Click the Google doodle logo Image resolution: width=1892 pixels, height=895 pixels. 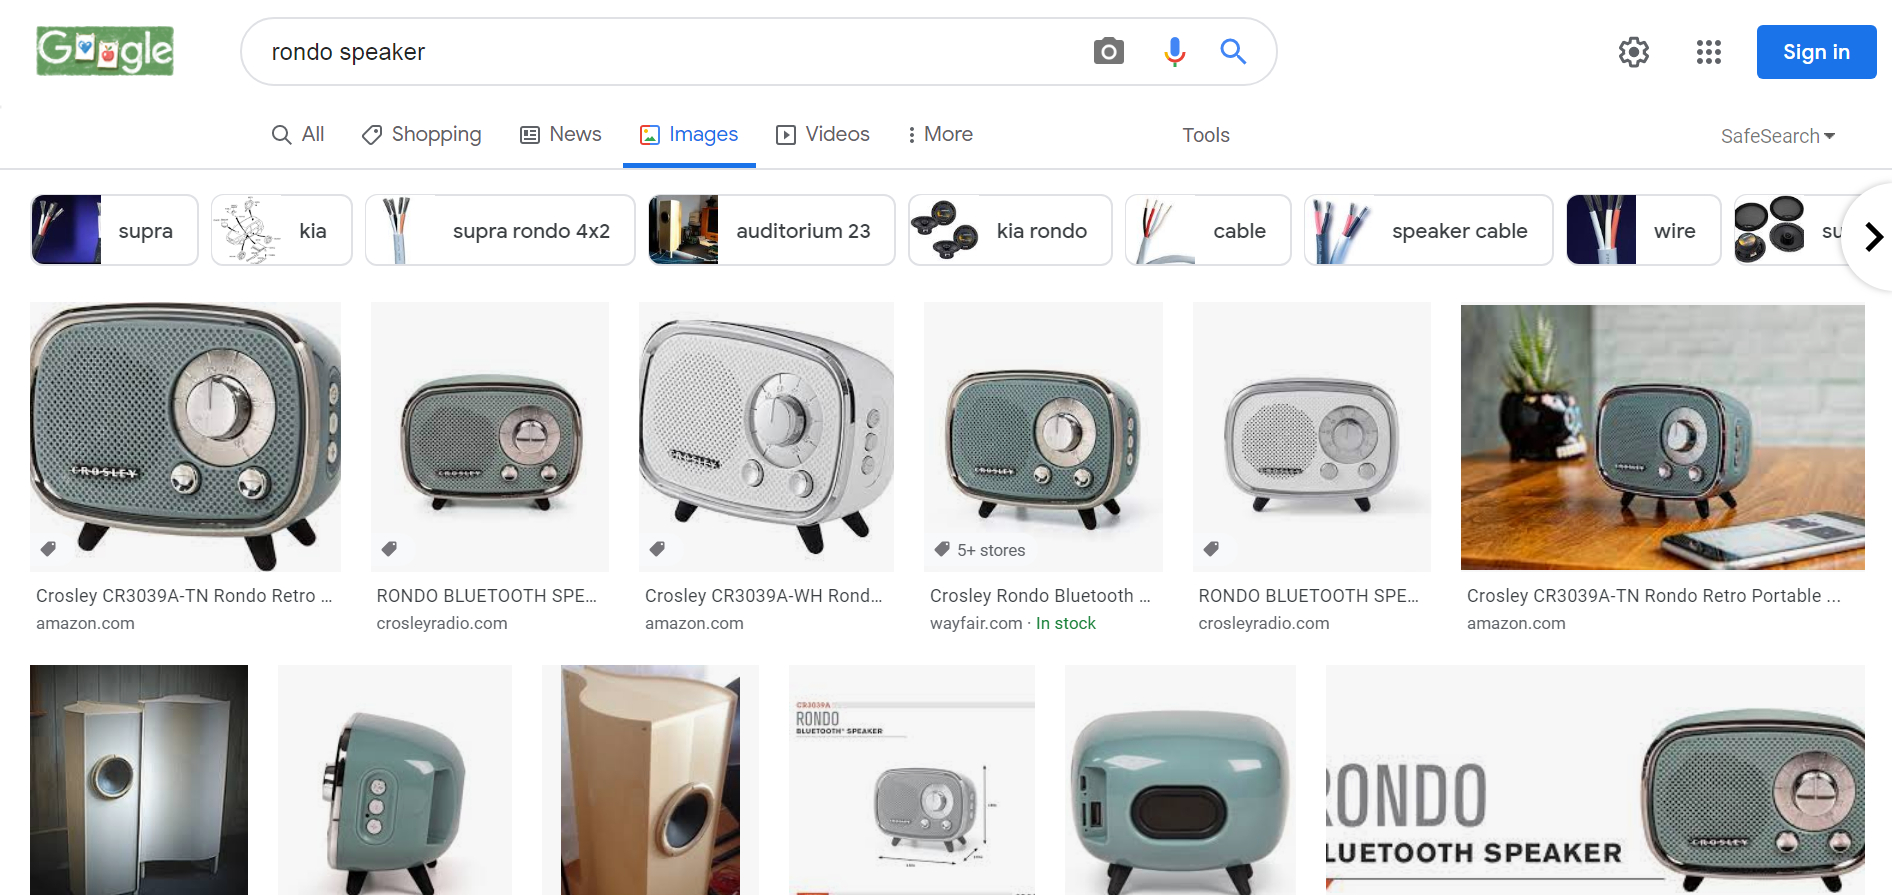click(x=105, y=51)
